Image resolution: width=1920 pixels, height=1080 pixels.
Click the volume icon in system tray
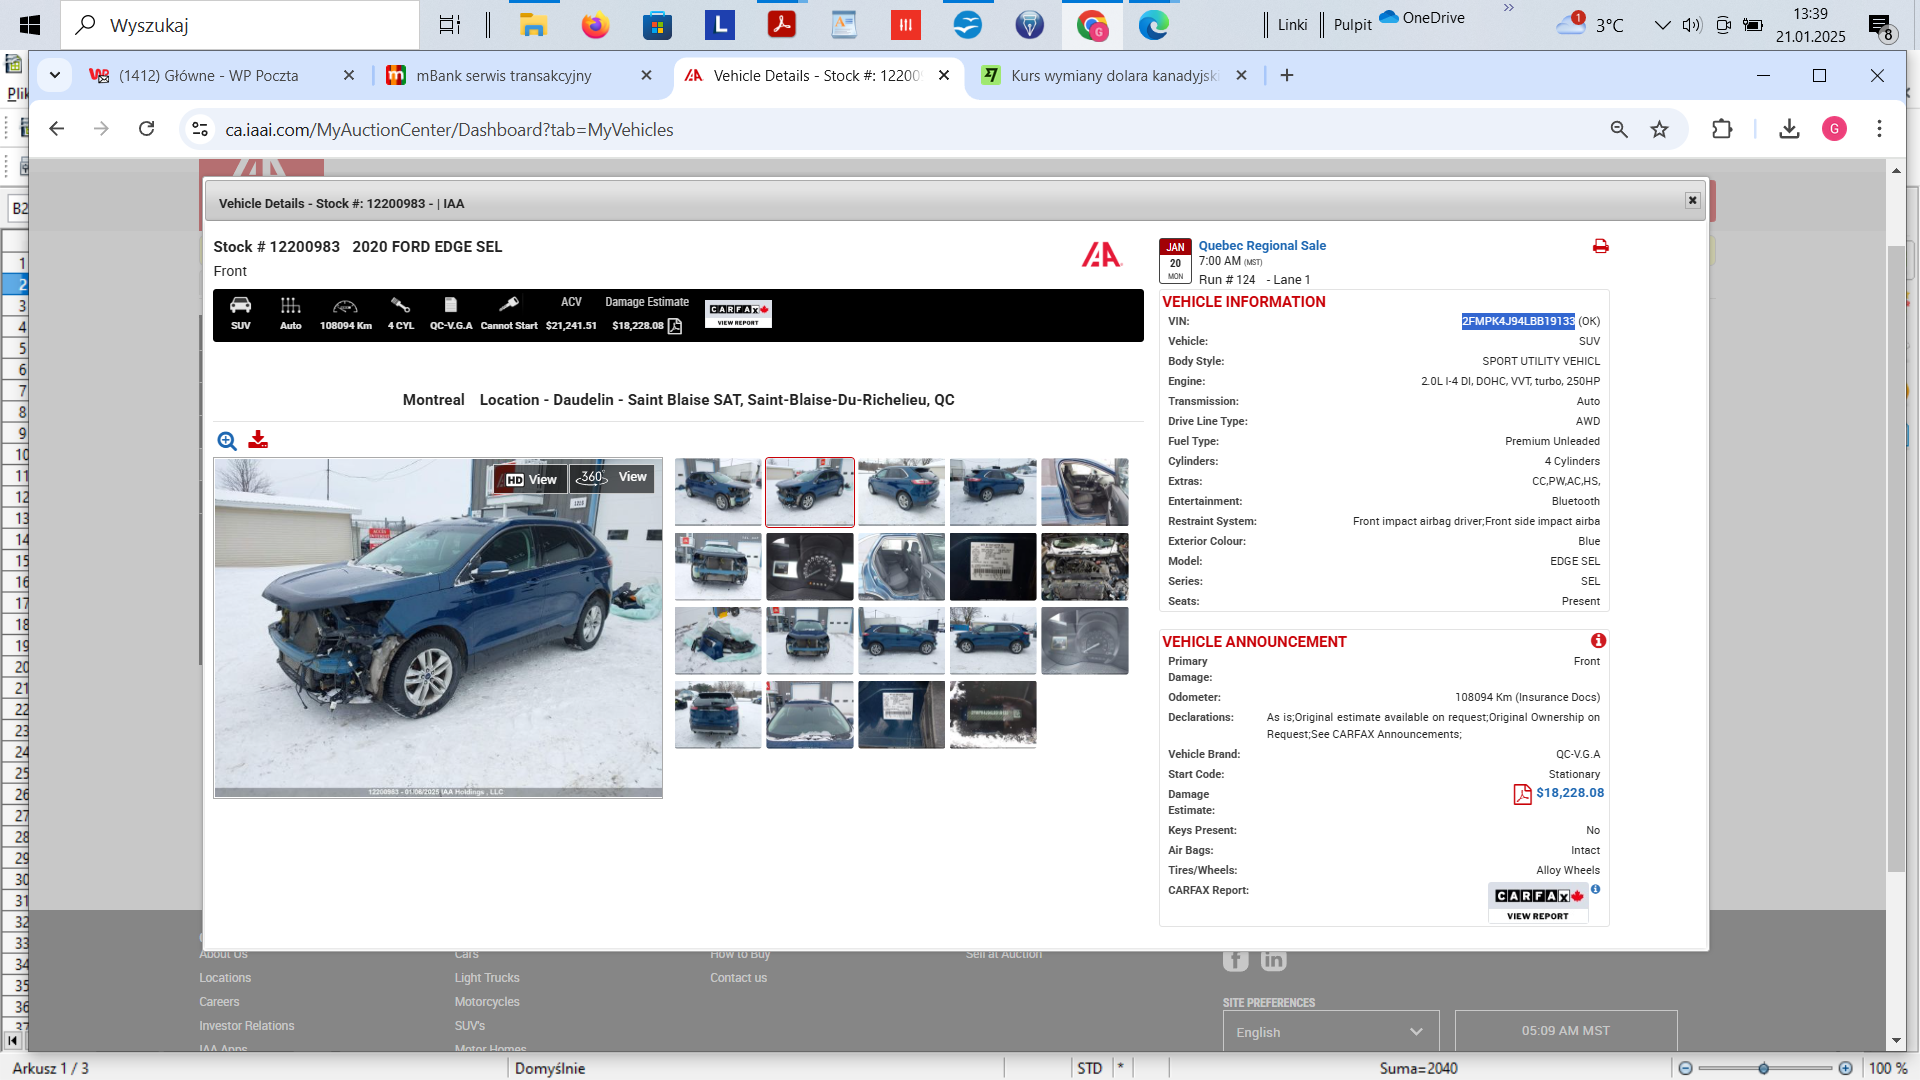1692,25
